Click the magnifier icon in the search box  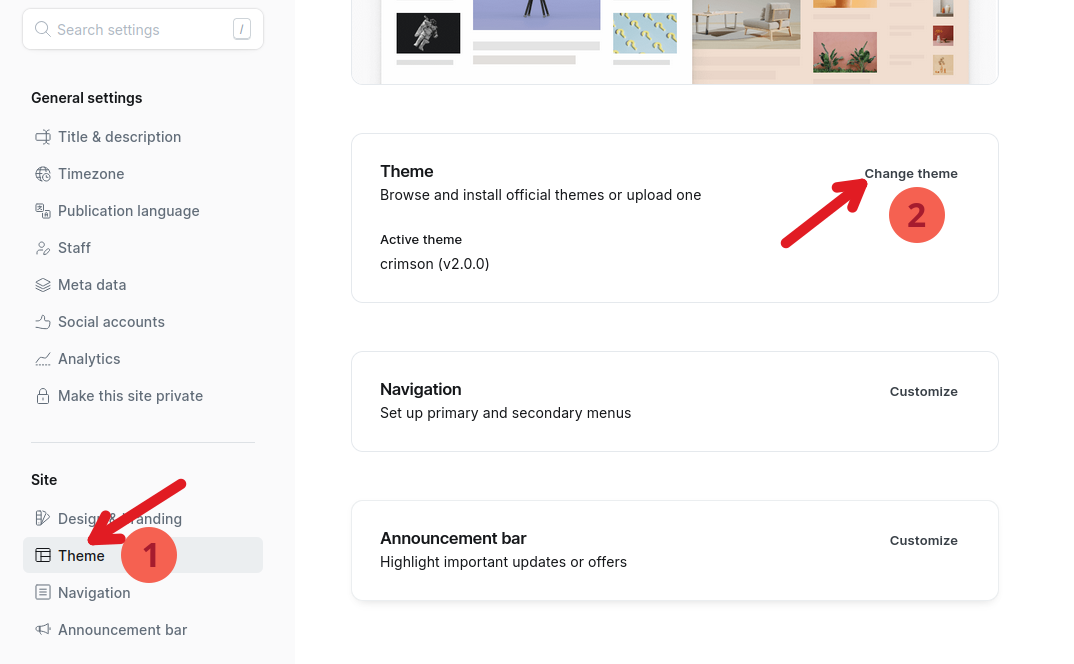pyautogui.click(x=43, y=29)
